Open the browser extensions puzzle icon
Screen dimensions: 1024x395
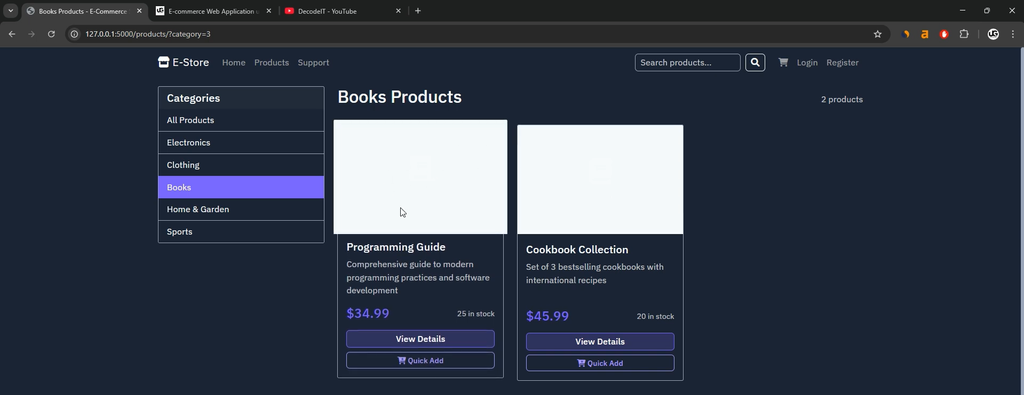coord(964,34)
